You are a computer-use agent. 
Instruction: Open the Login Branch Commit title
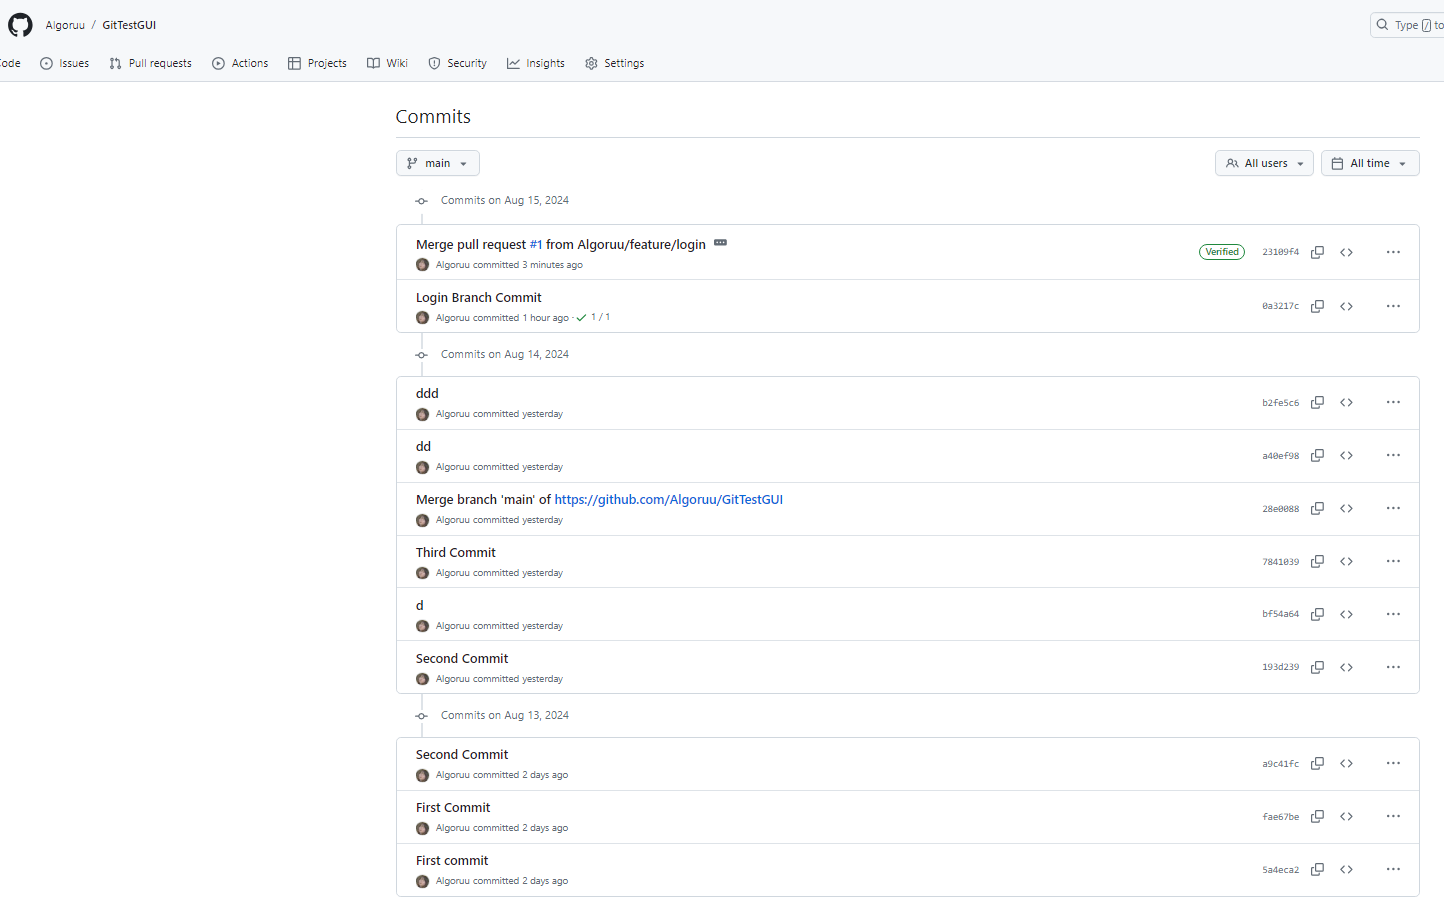point(478,297)
